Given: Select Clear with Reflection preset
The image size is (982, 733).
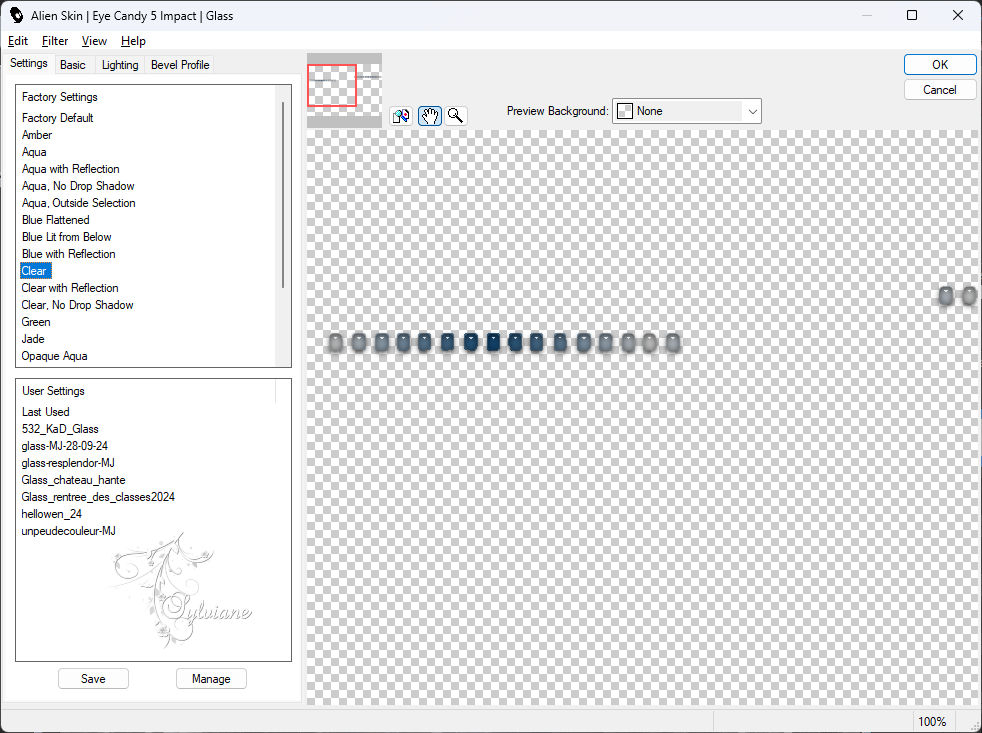Looking at the screenshot, I should [70, 288].
